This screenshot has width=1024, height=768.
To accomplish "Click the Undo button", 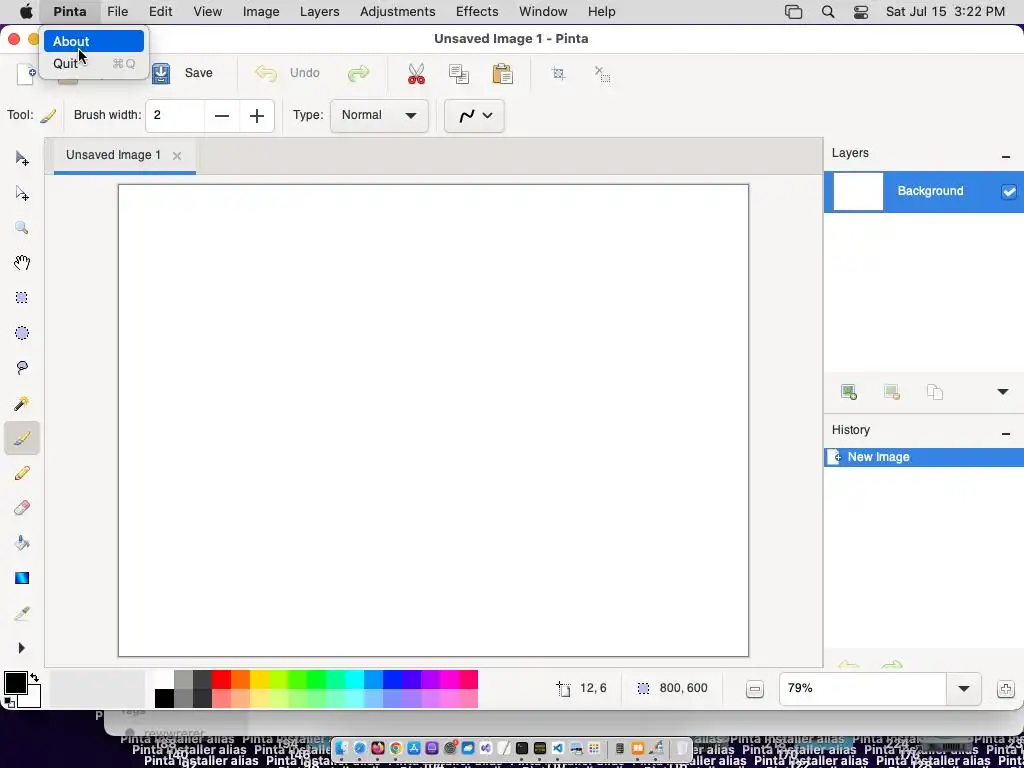I will tap(287, 73).
